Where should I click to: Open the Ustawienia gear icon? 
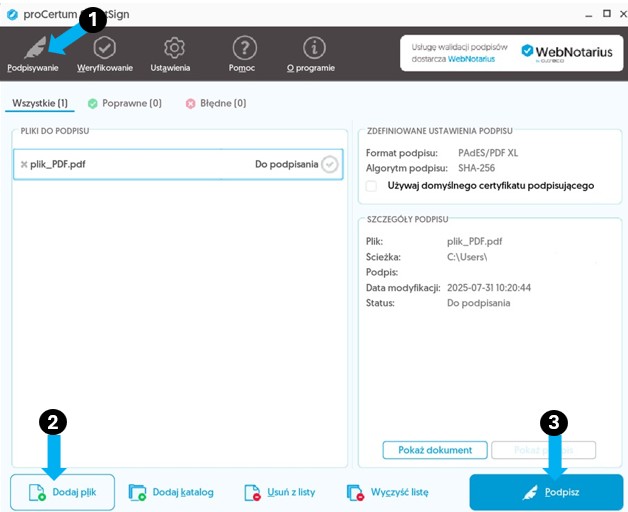(174, 48)
